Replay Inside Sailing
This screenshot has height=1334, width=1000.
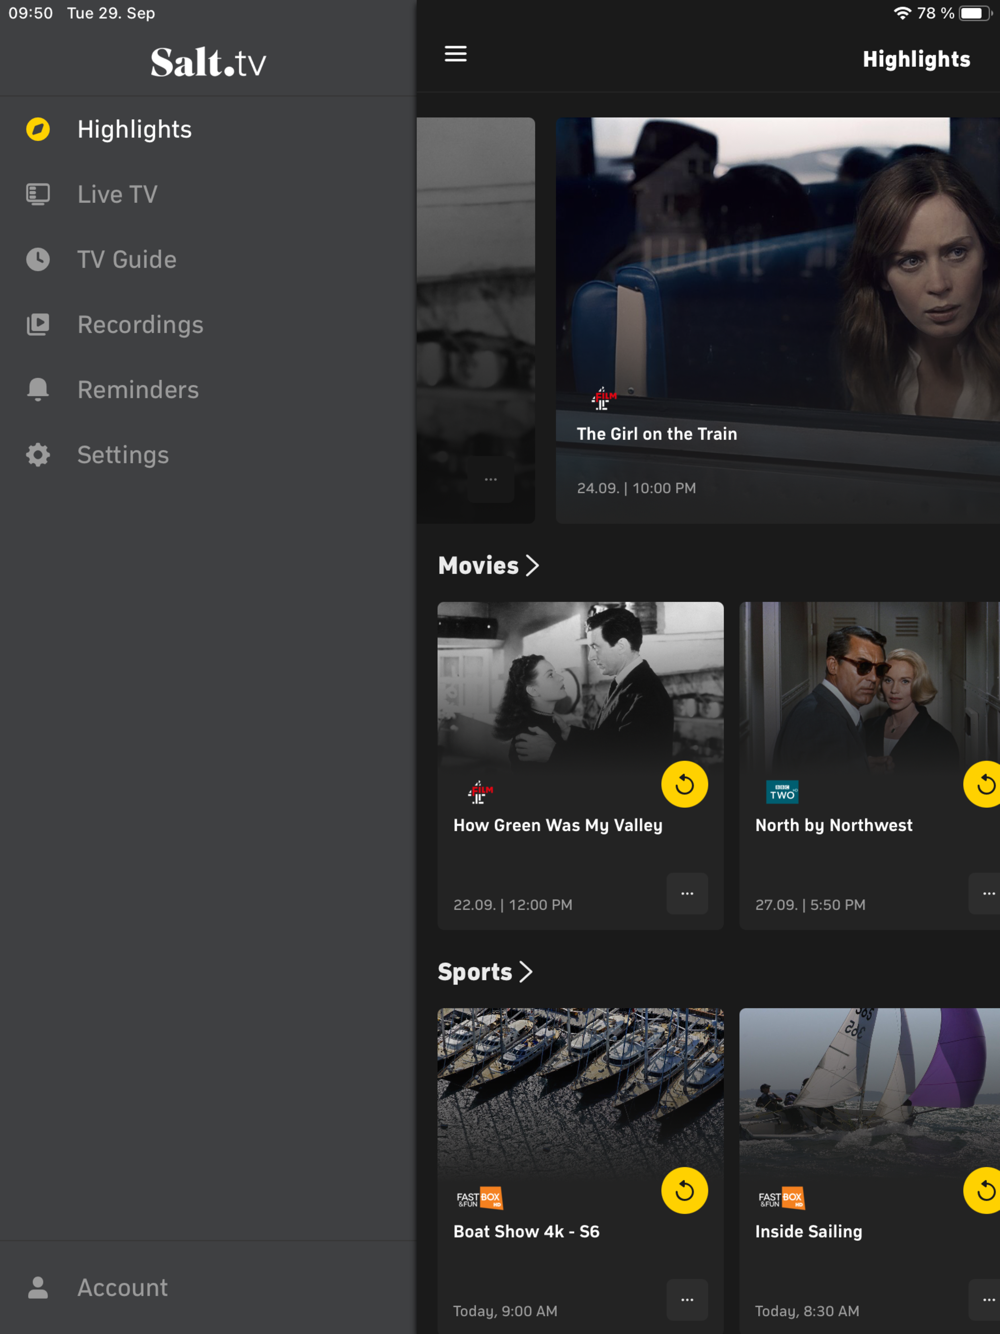(984, 1190)
